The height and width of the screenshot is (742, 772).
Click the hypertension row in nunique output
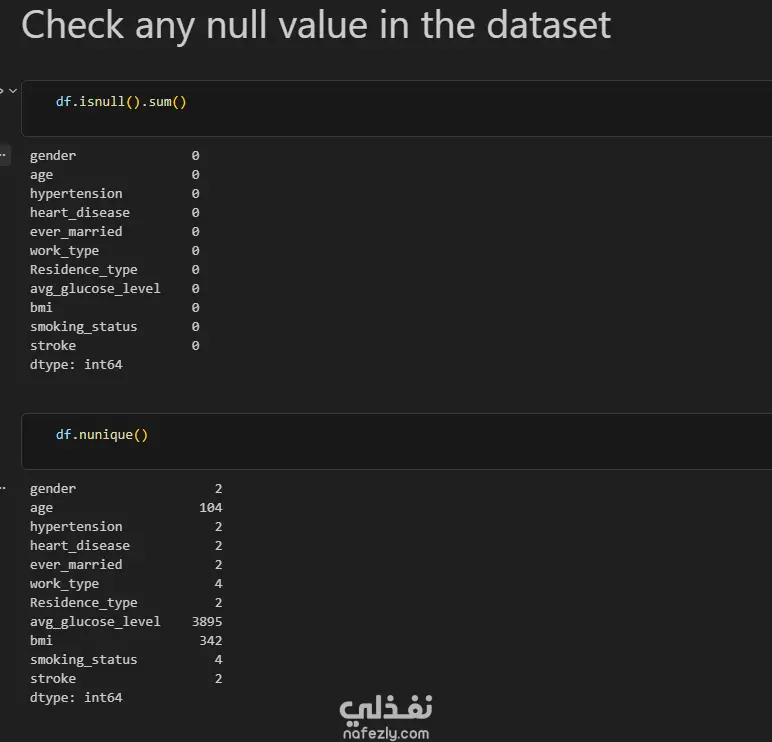pyautogui.click(x=126, y=526)
